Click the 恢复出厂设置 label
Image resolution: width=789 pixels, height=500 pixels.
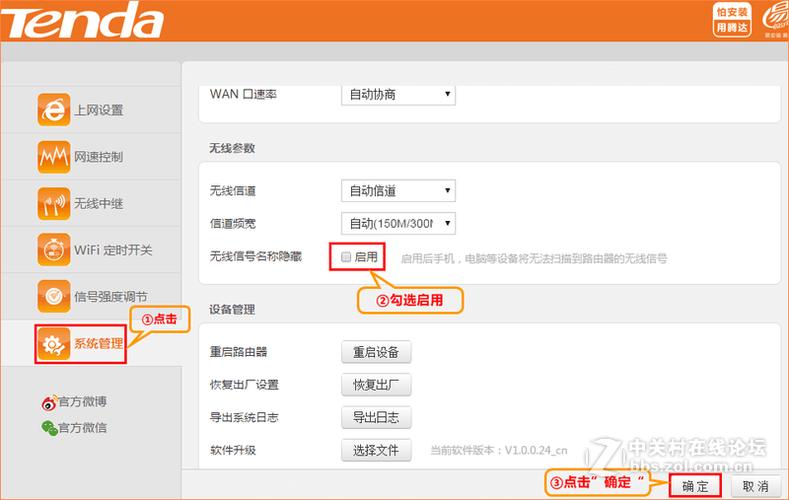(x=244, y=385)
